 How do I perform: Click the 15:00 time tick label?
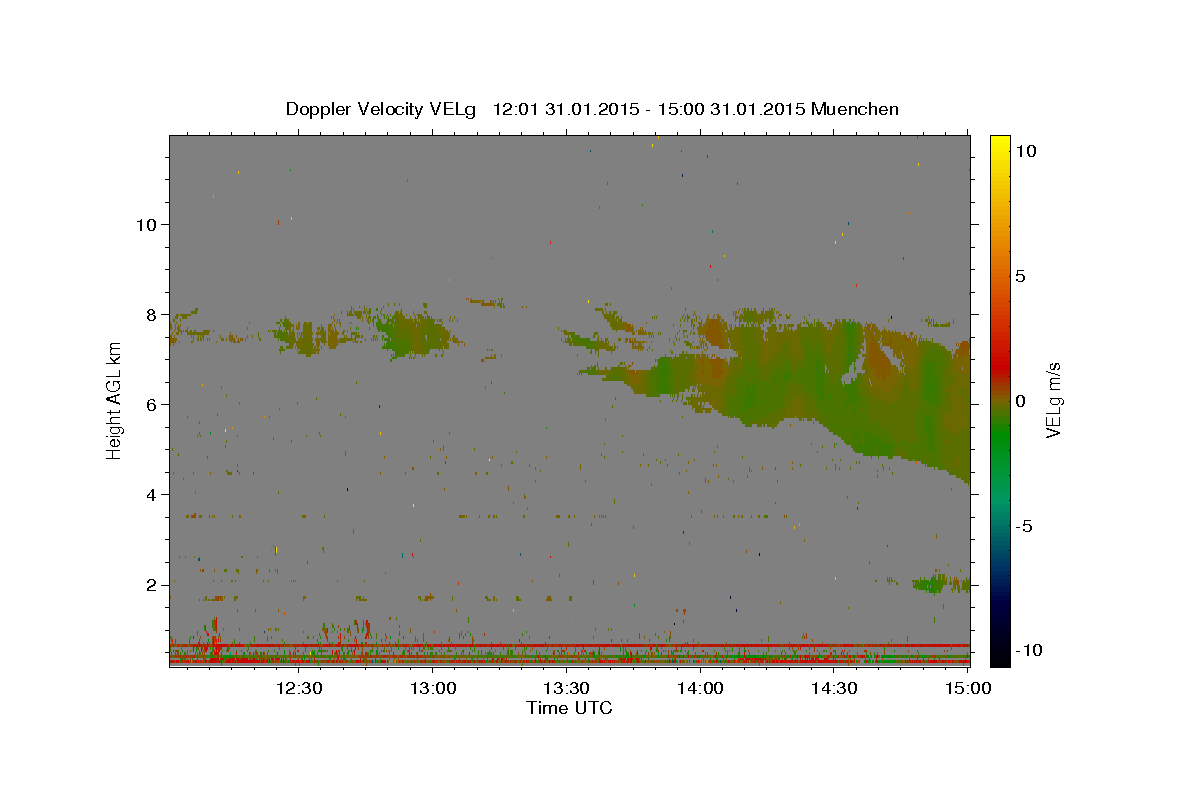coord(968,688)
